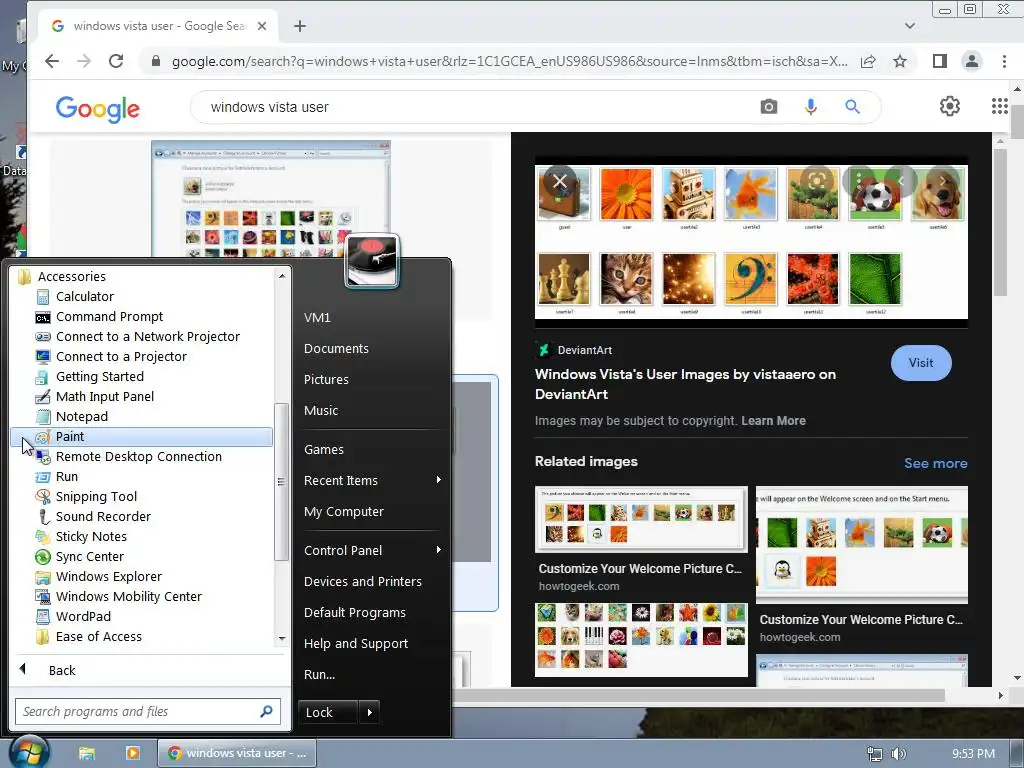1024x768 pixels.
Task: Open the VM1 user folder
Action: [x=317, y=317]
